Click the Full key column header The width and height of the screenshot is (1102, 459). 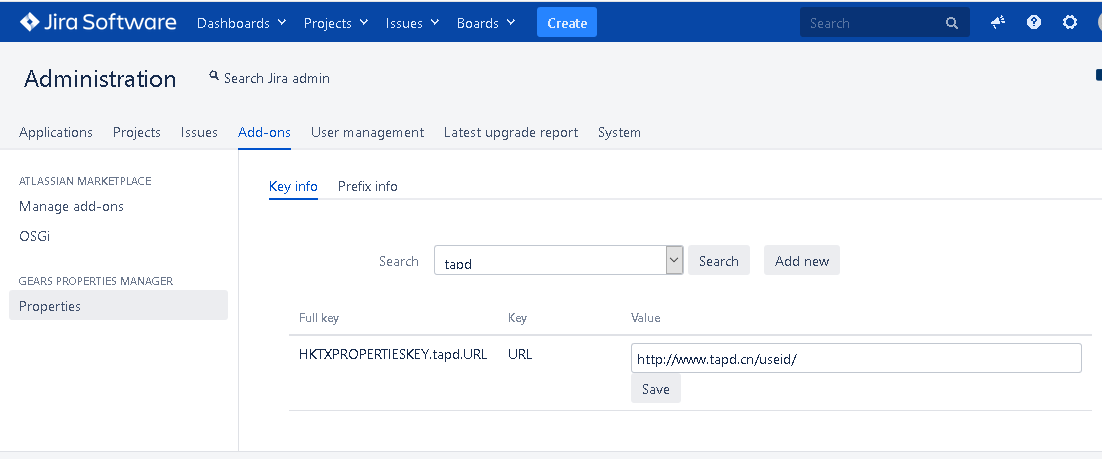click(319, 318)
